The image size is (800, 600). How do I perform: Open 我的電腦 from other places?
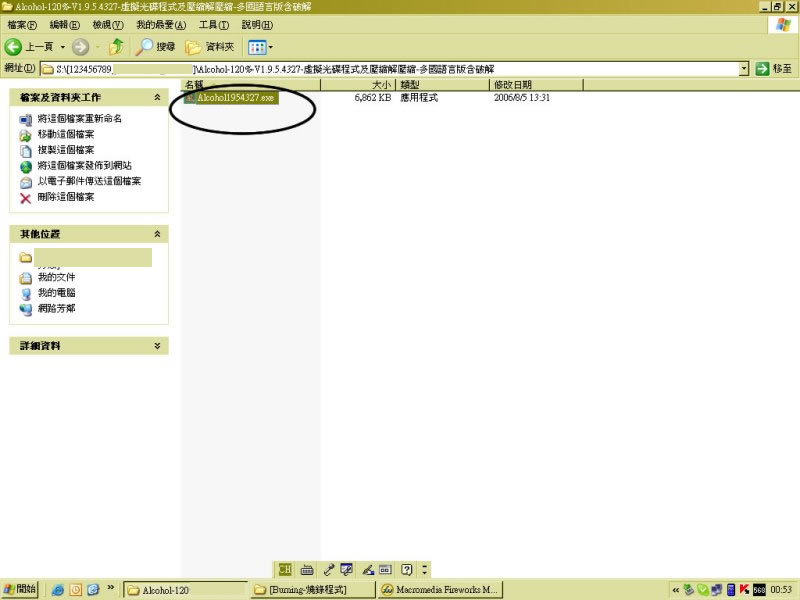[56, 293]
